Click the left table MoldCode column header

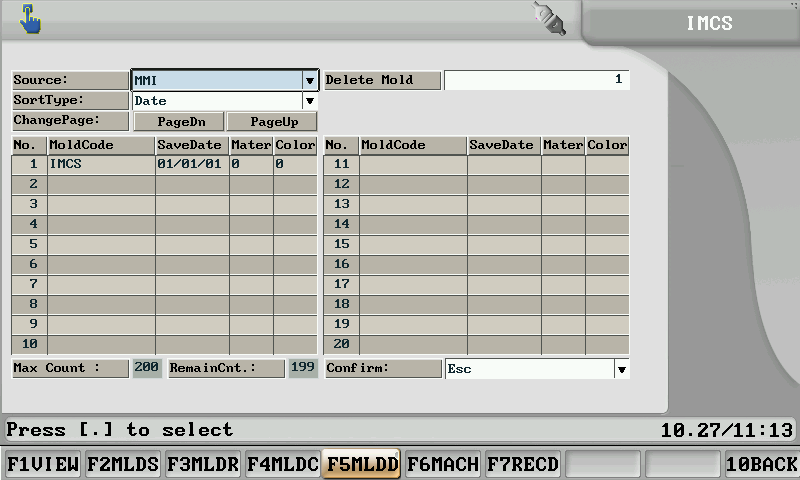coord(102,145)
